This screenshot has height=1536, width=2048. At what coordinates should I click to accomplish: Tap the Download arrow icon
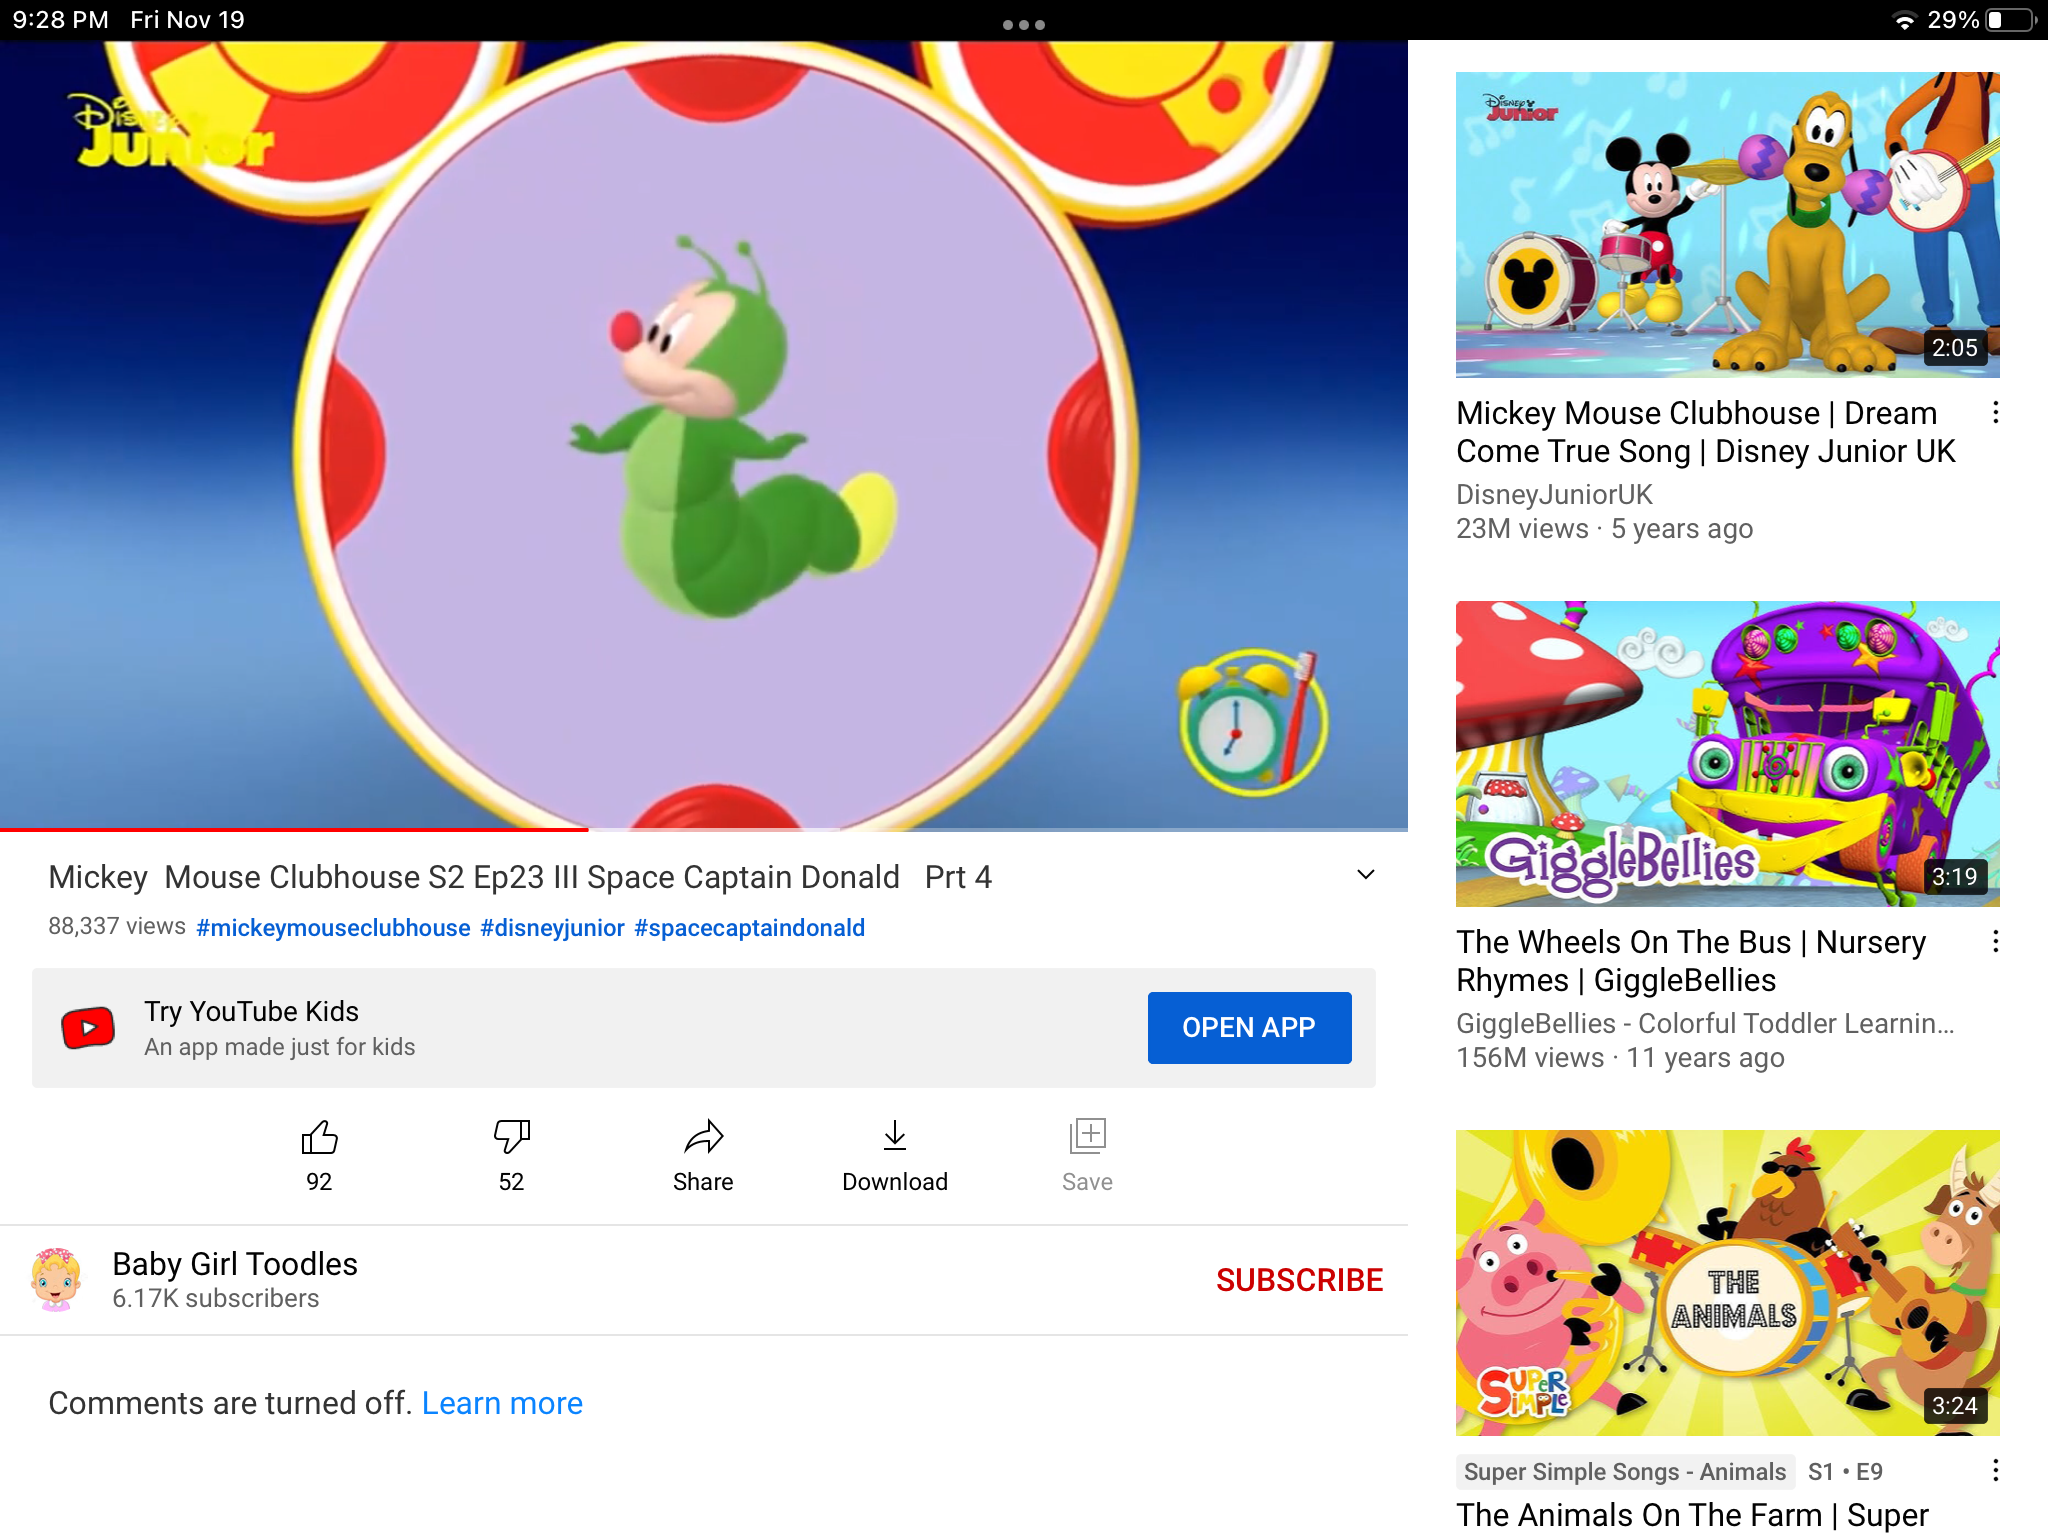pos(895,1137)
